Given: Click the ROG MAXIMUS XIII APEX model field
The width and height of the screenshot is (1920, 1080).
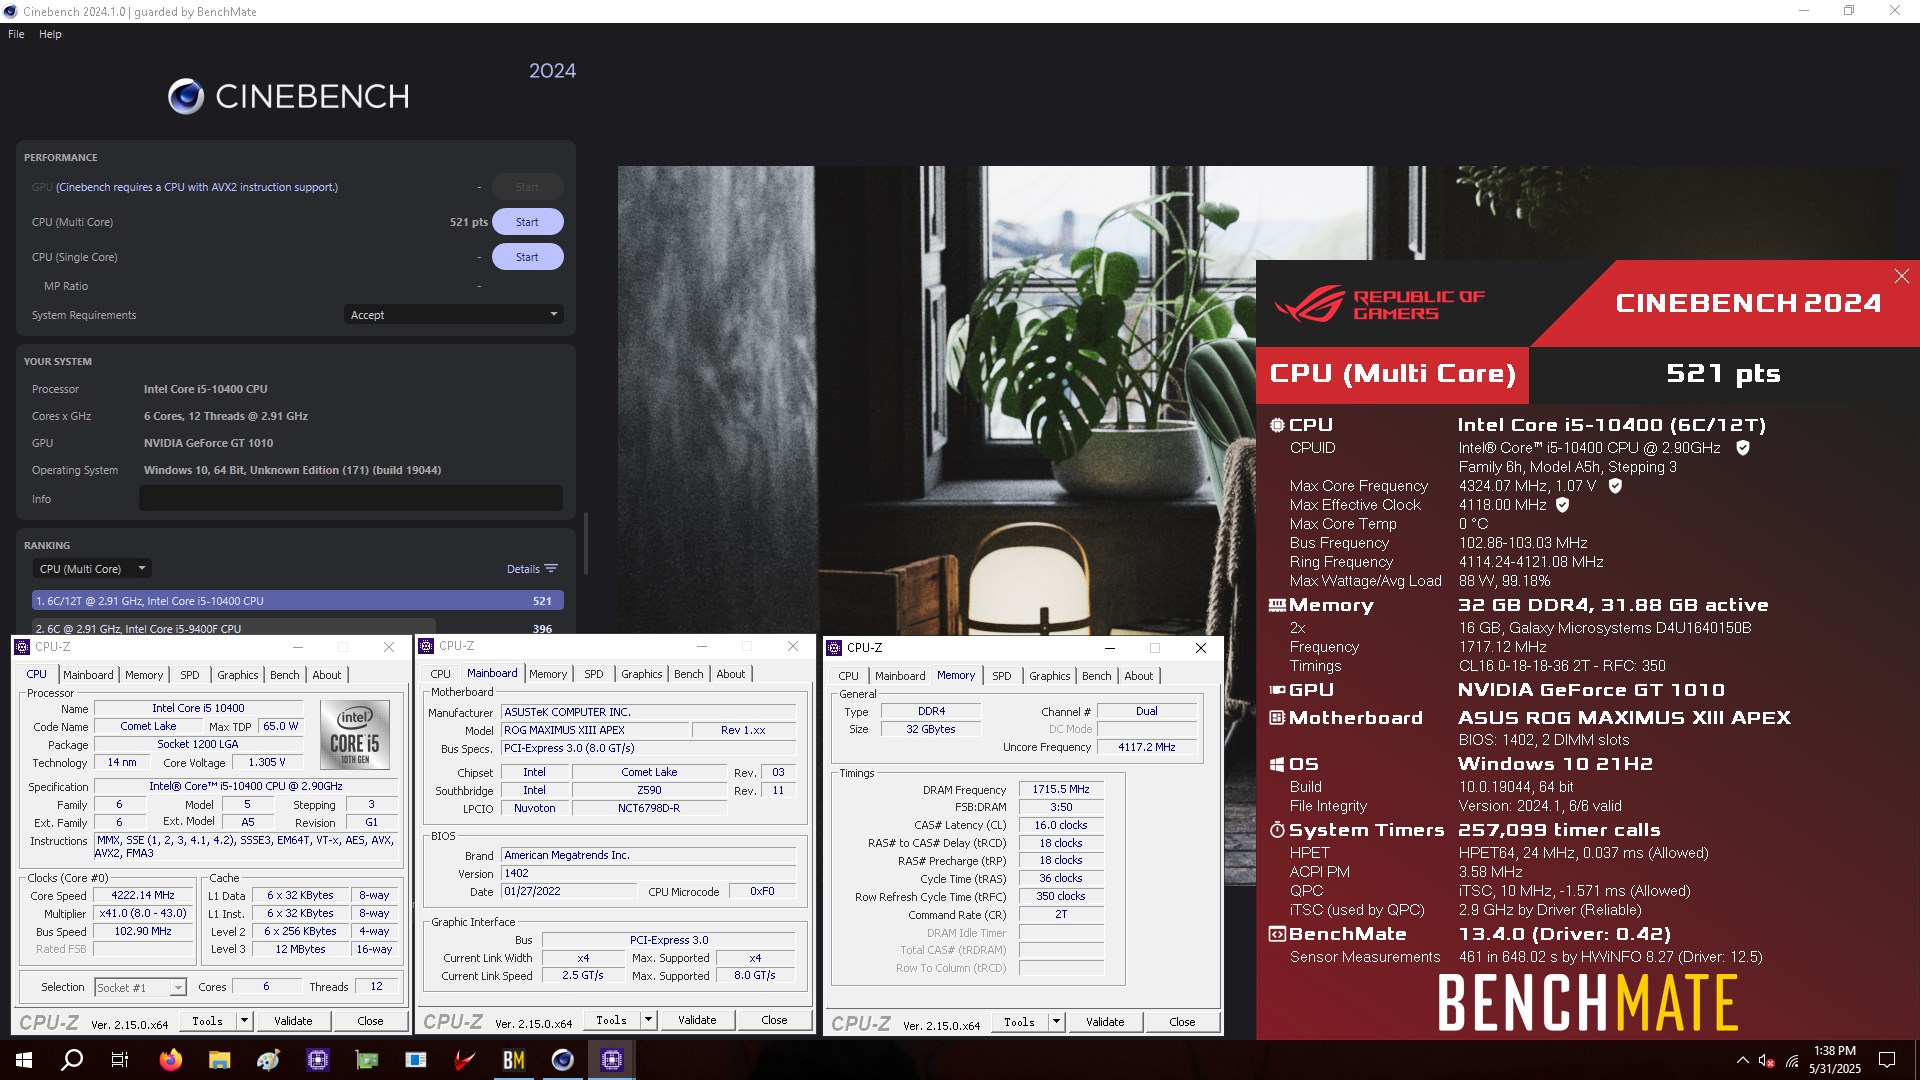Looking at the screenshot, I should point(594,731).
